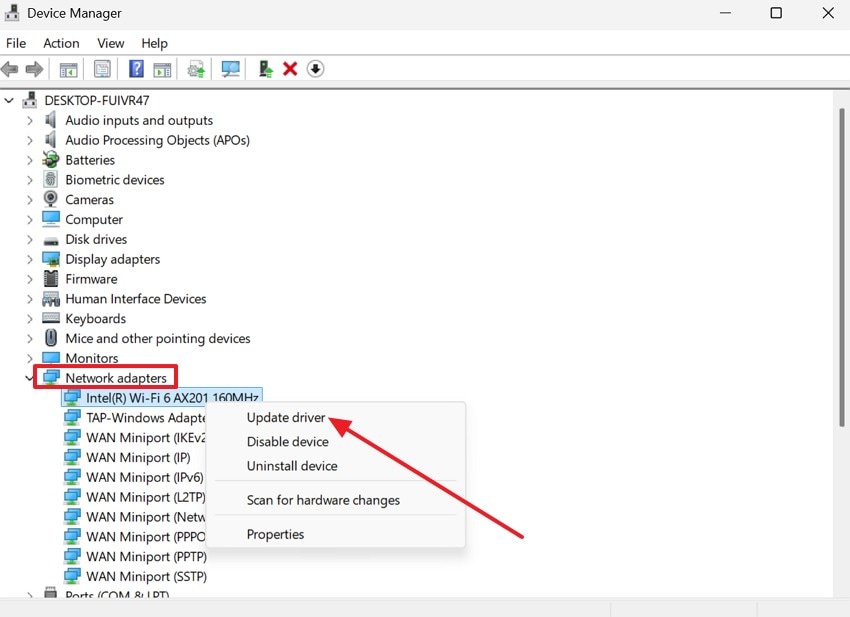The width and height of the screenshot is (850, 617).
Task: Click the Firmware chip icon
Action: coord(50,279)
